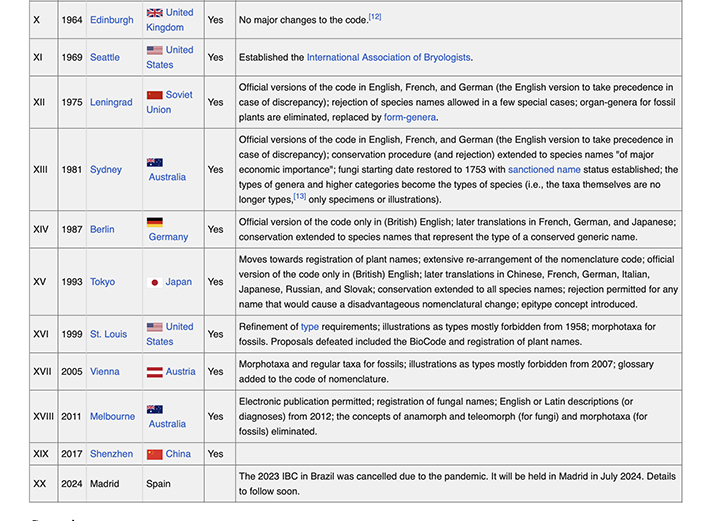
Task: Click the Soviet Union flag icon
Action: pyautogui.click(x=155, y=95)
